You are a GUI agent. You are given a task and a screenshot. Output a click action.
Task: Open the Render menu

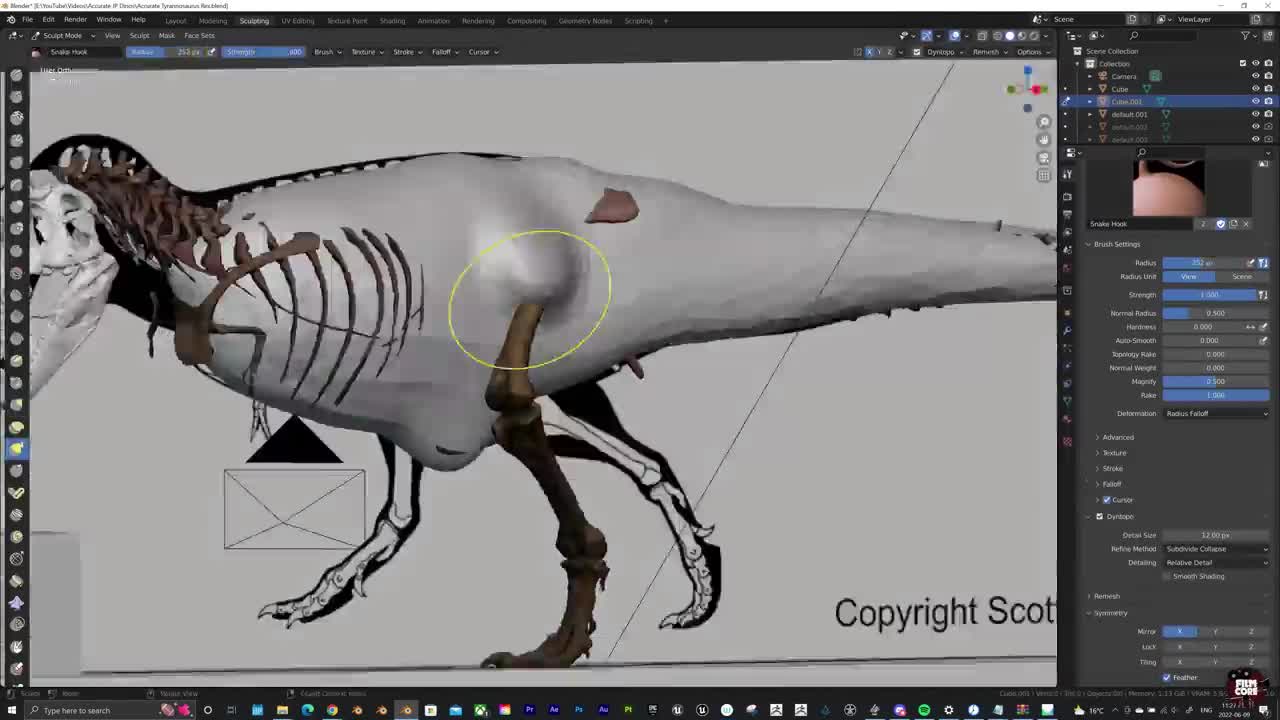(75, 20)
